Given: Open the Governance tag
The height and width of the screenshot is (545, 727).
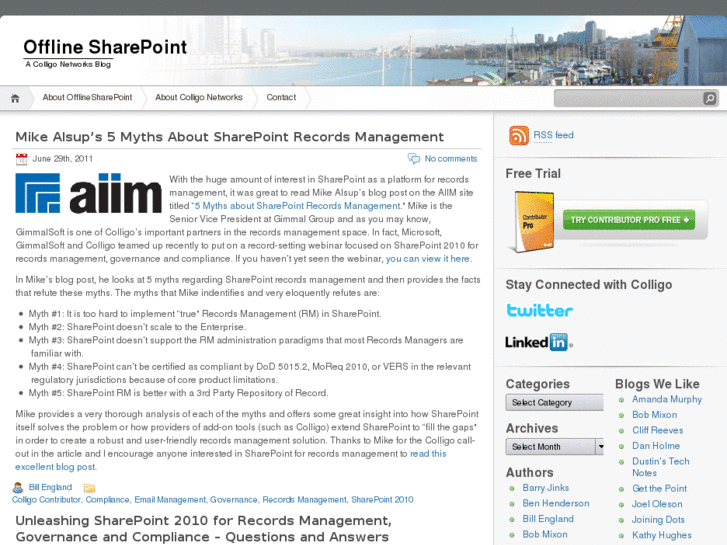Looking at the screenshot, I should [x=233, y=500].
